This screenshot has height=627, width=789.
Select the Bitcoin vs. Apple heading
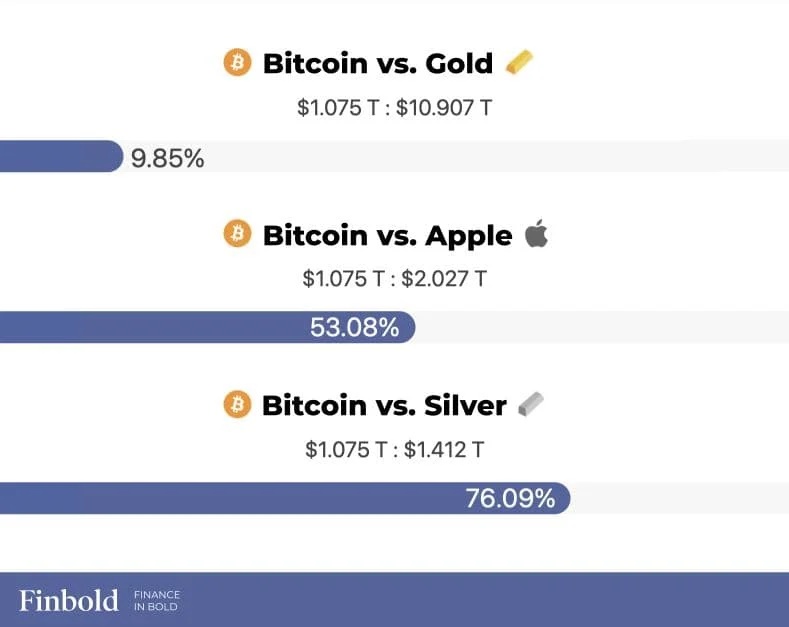[387, 236]
